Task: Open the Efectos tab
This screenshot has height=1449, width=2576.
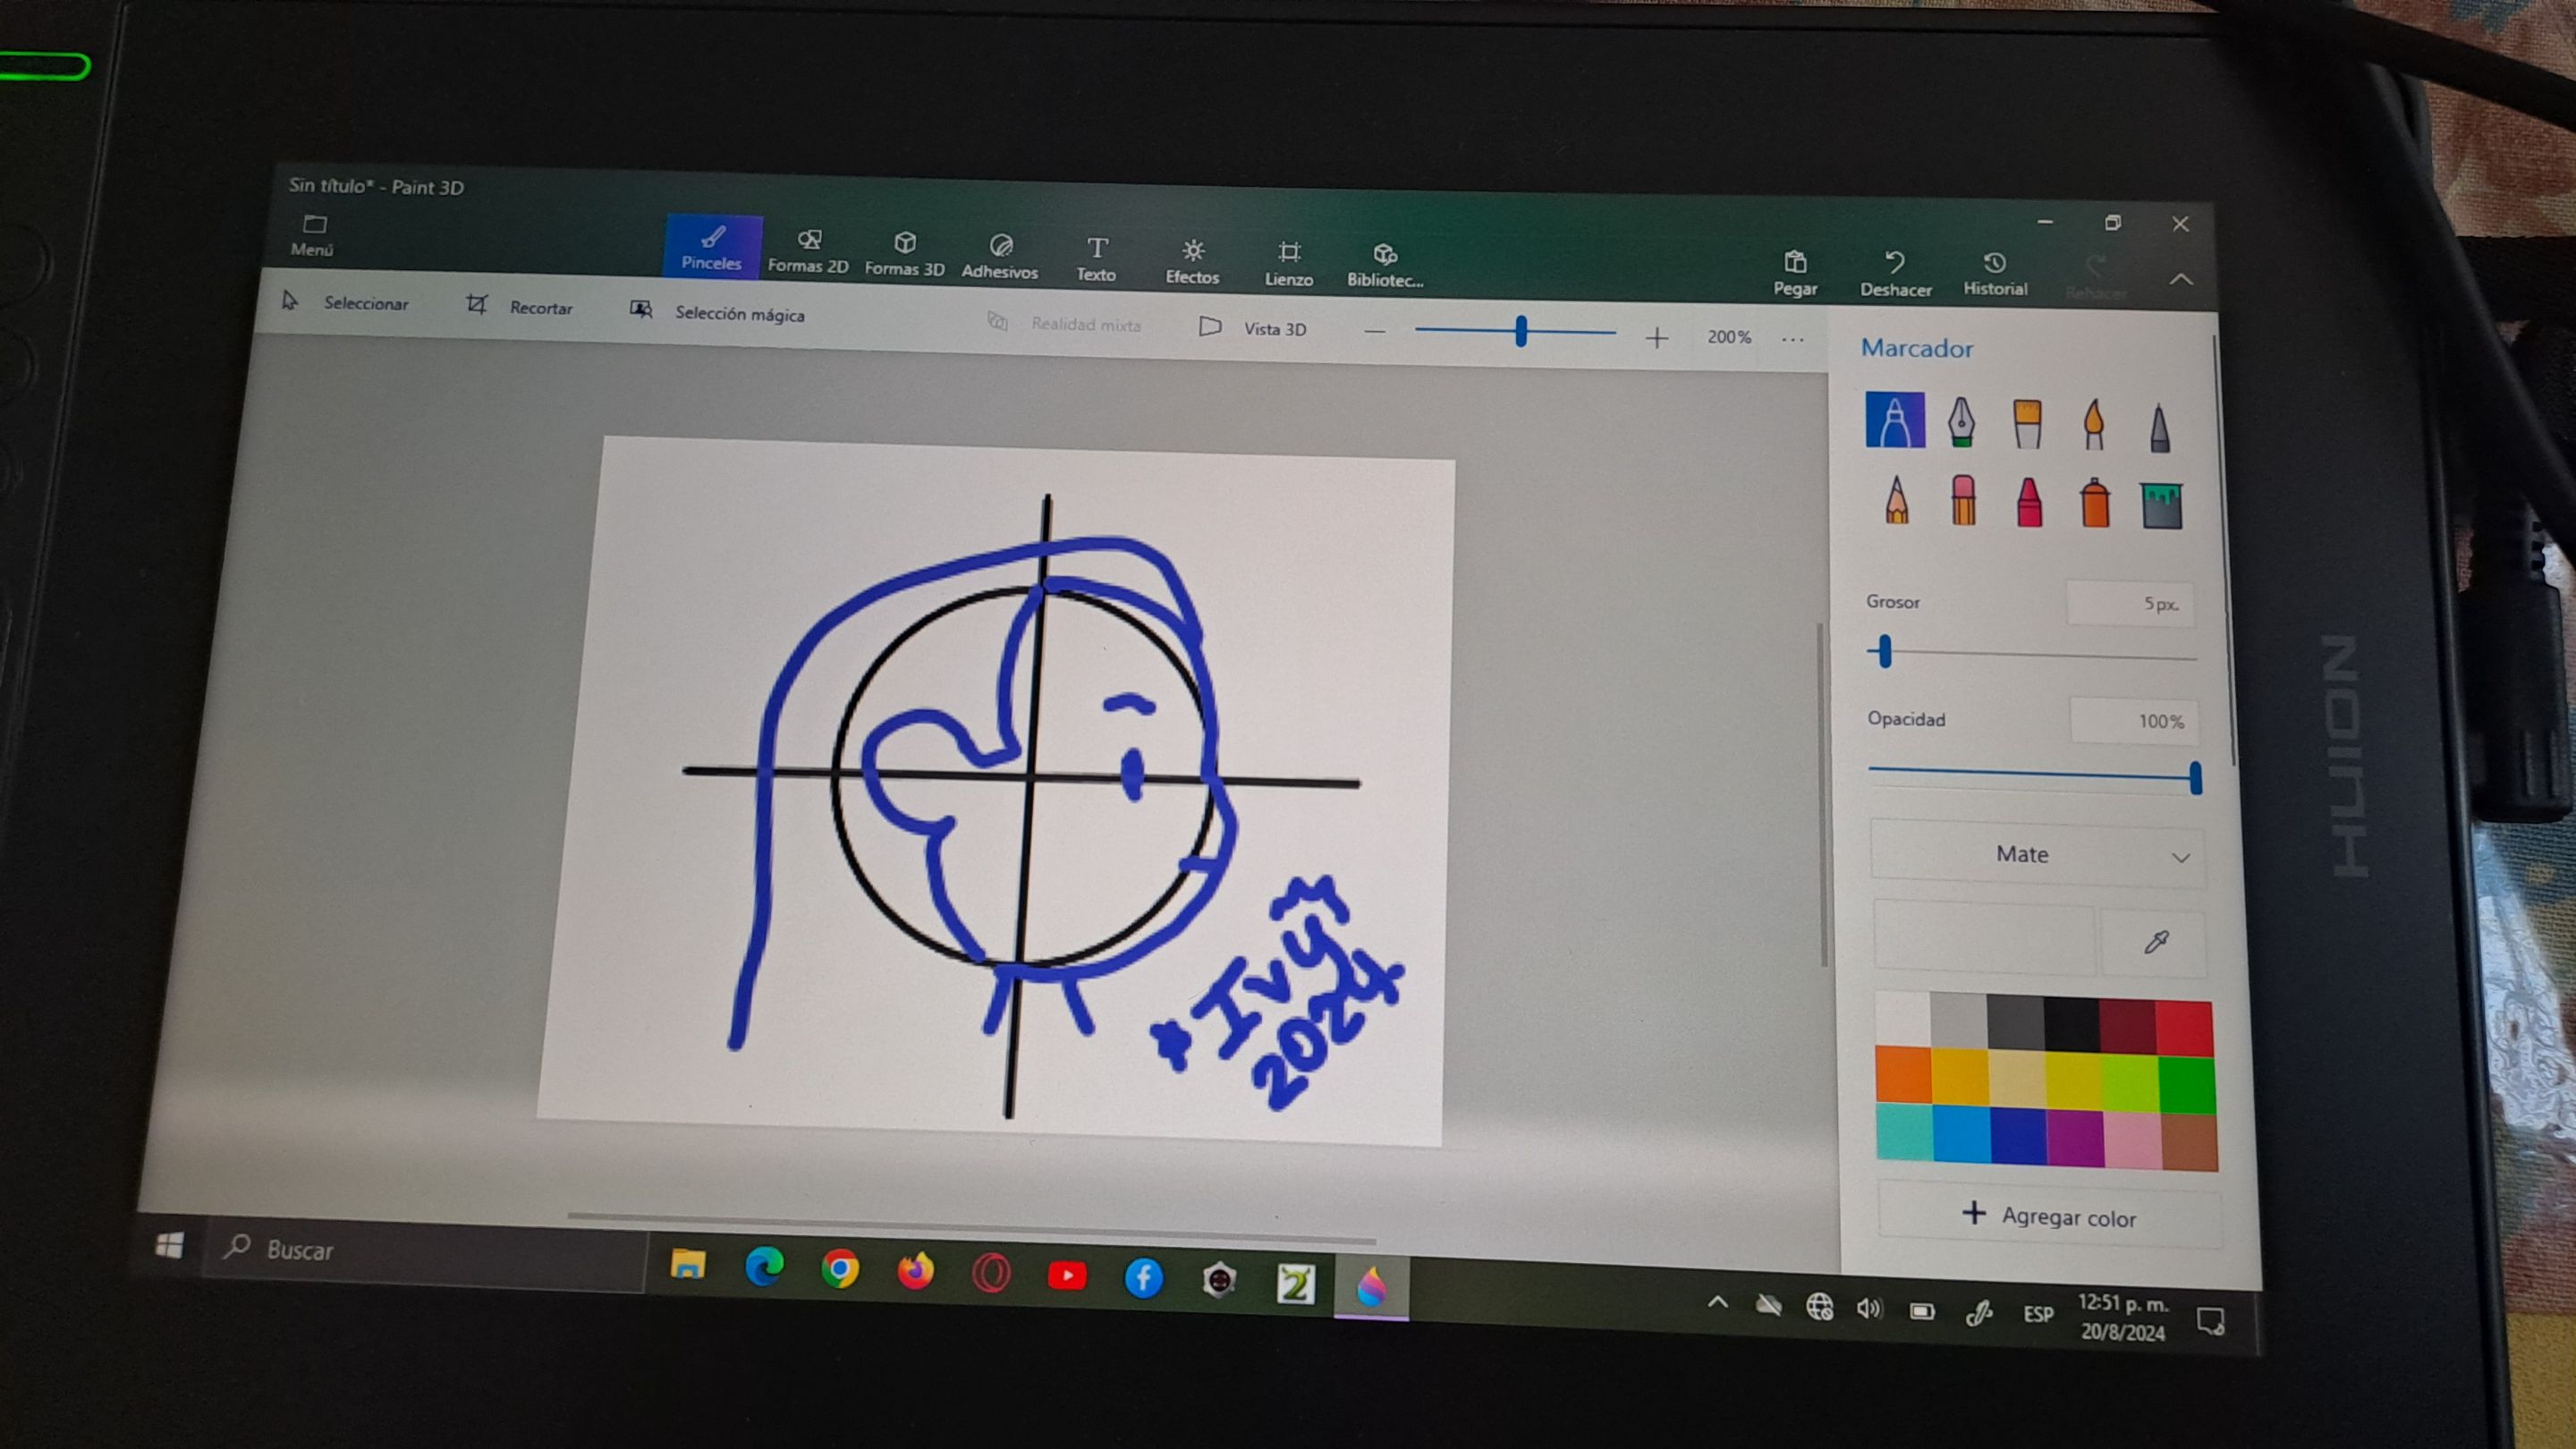Action: coord(1192,262)
